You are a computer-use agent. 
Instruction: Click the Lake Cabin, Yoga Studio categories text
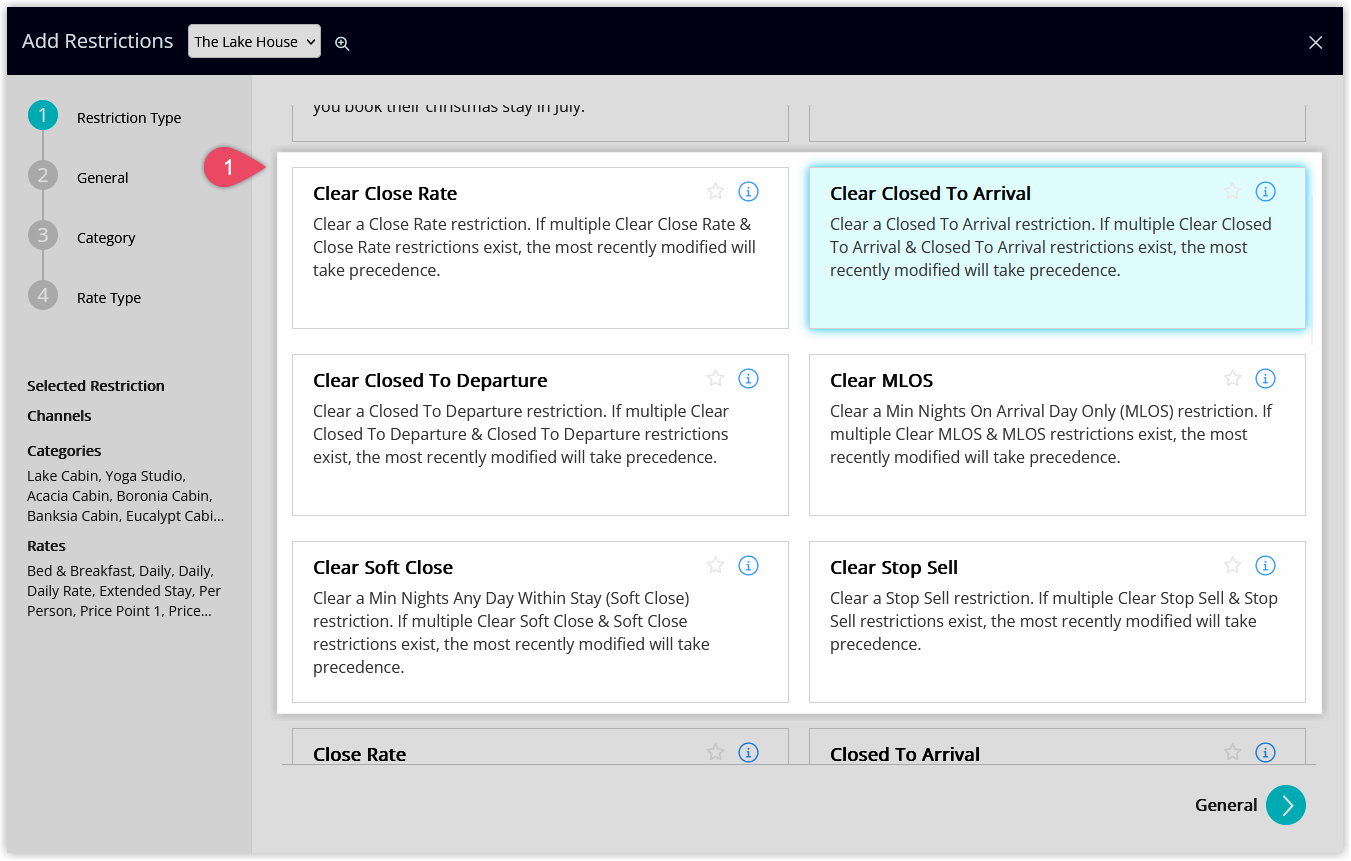[125, 496]
